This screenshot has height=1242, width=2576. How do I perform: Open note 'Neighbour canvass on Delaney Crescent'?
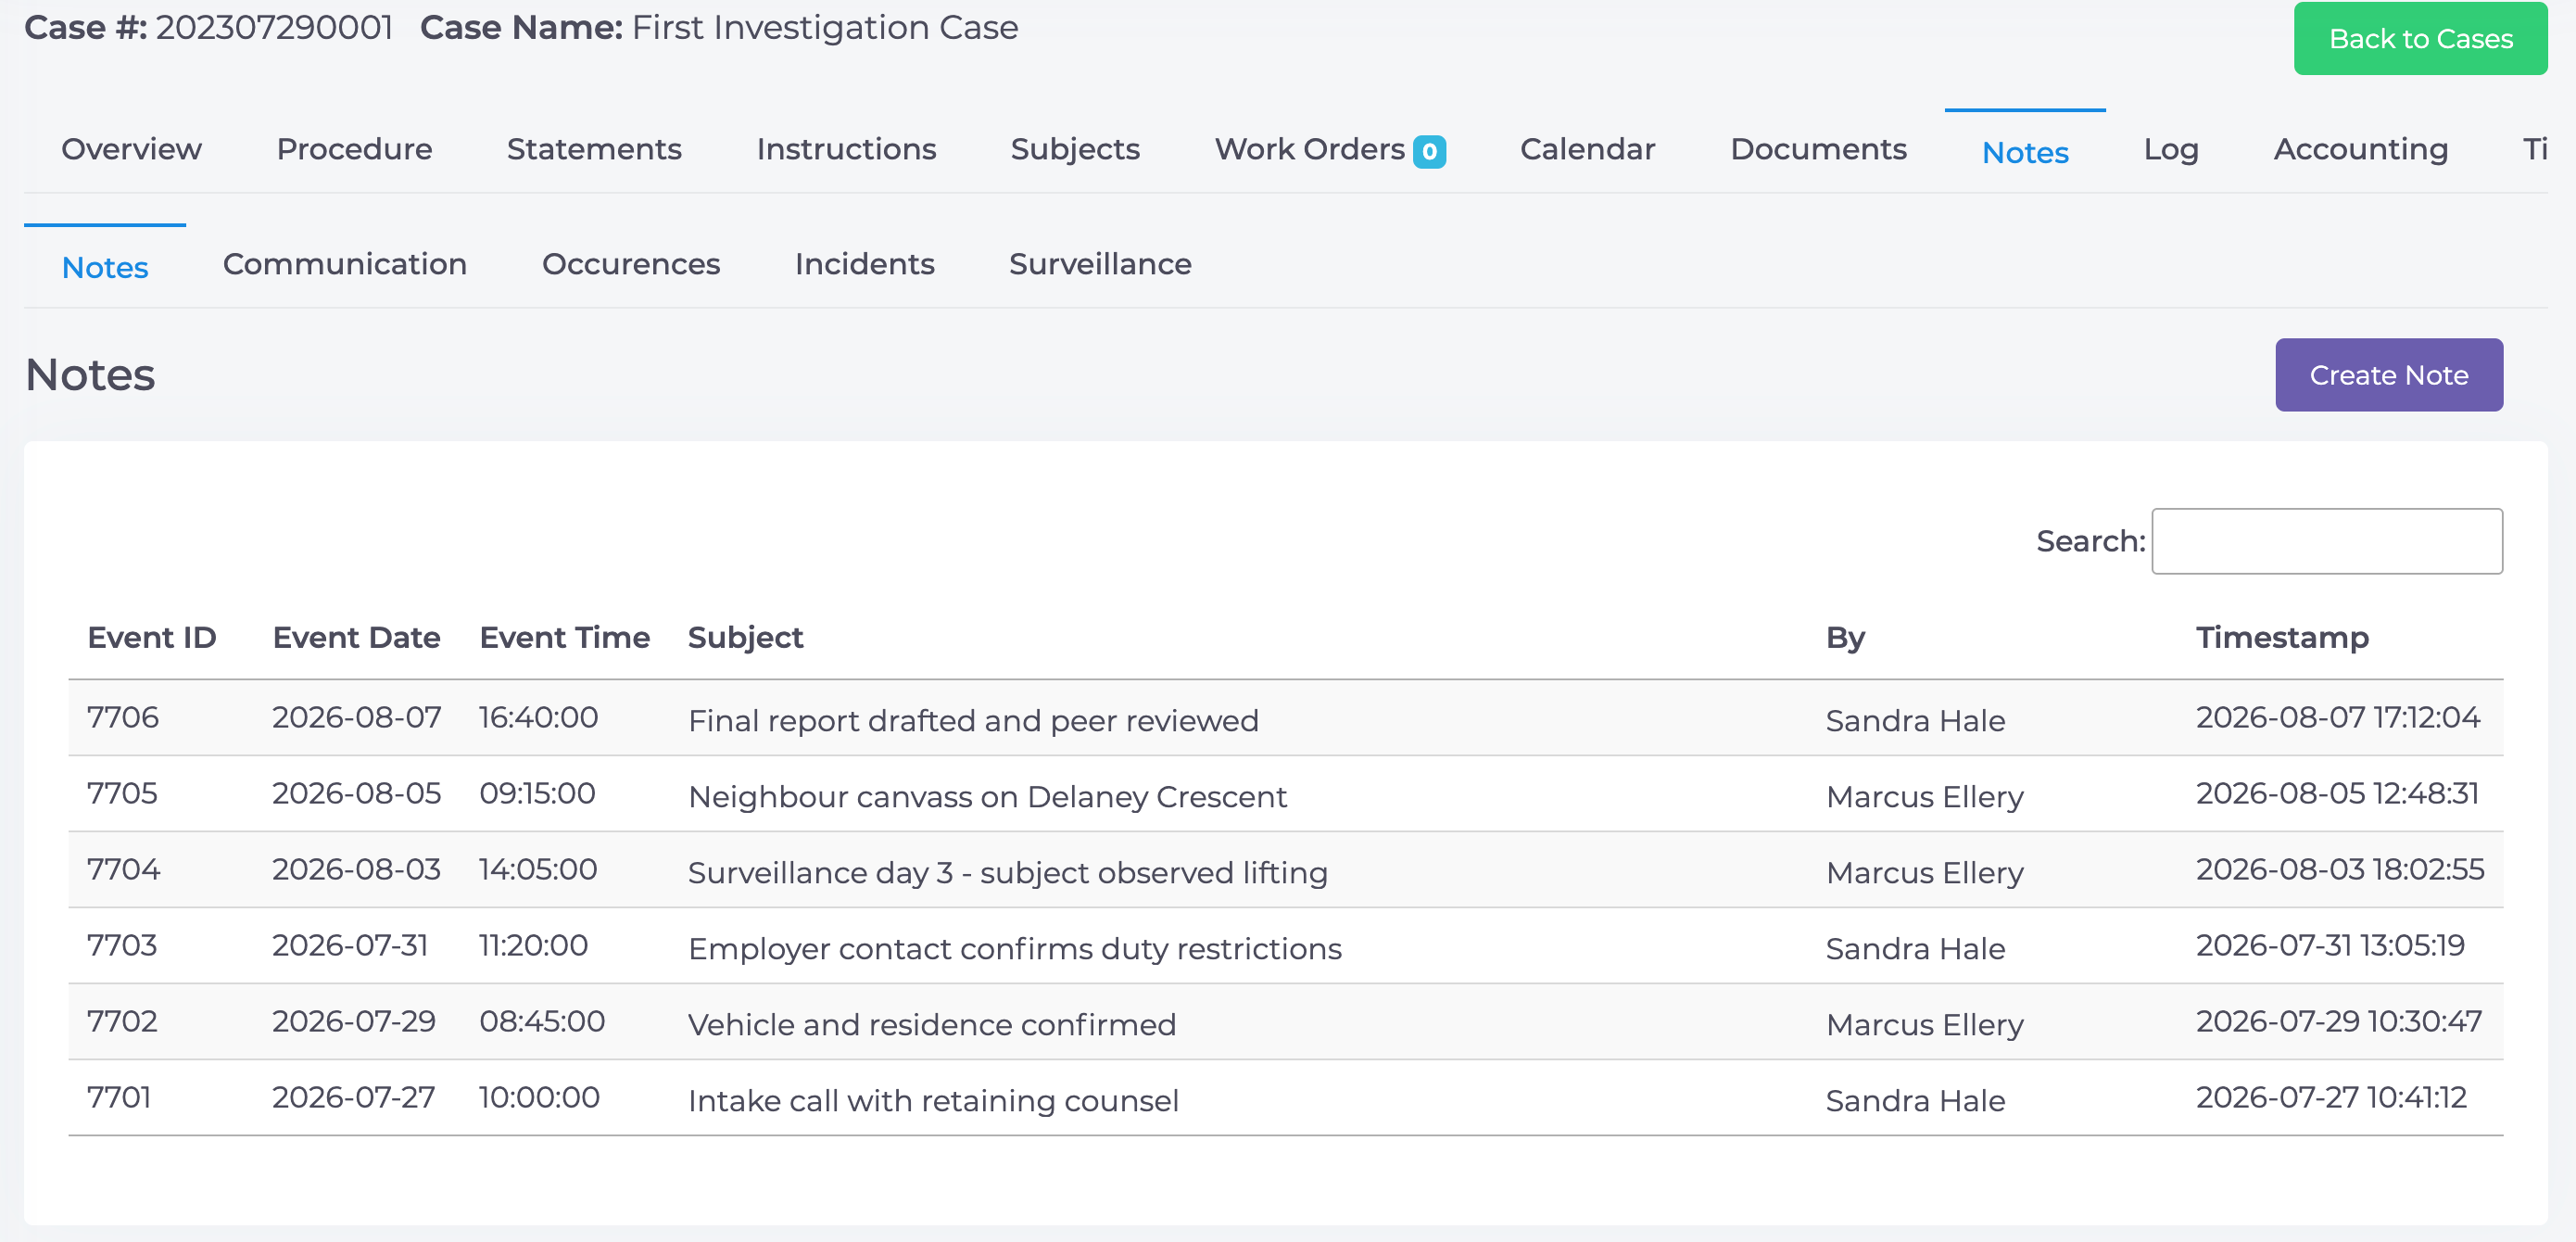tap(987, 797)
